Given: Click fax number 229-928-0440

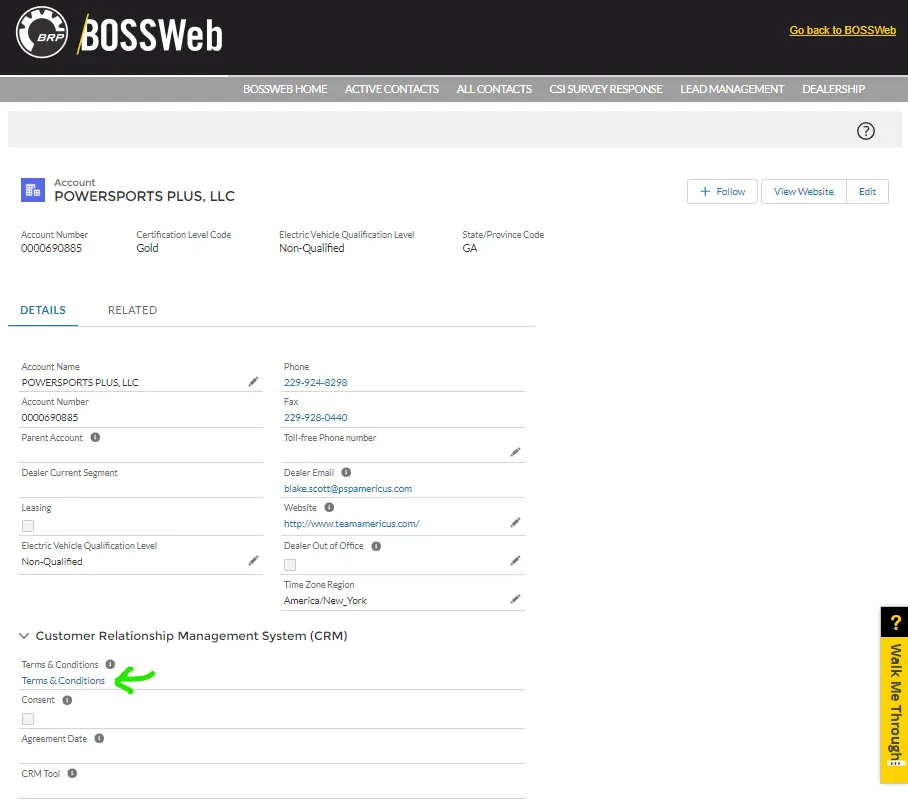Looking at the screenshot, I should tap(316, 418).
